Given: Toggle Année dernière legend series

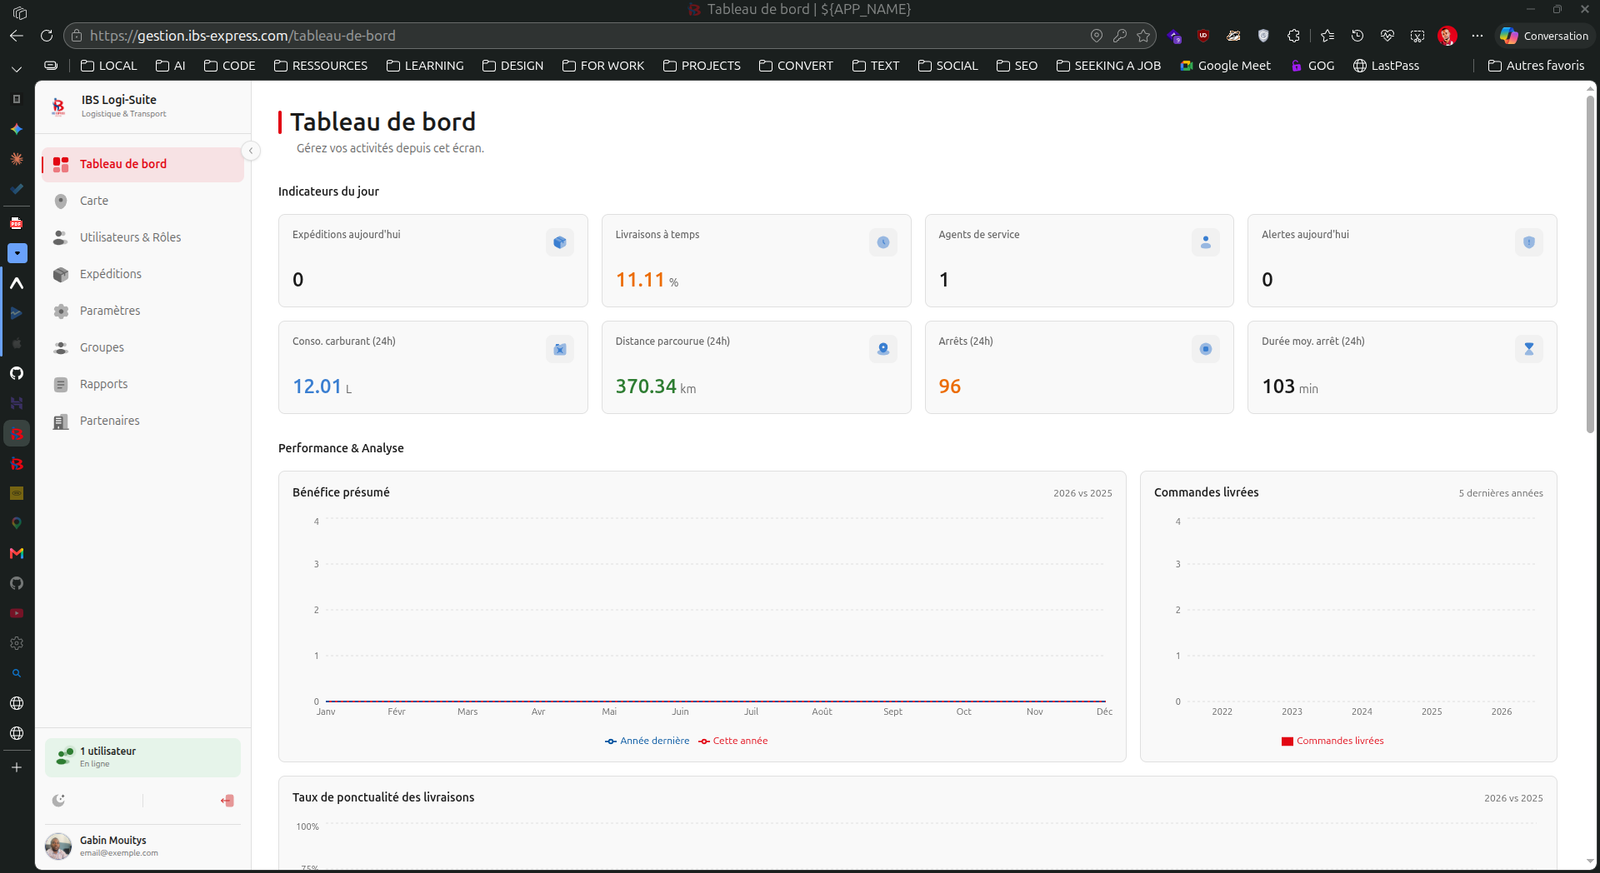Looking at the screenshot, I should pyautogui.click(x=647, y=741).
